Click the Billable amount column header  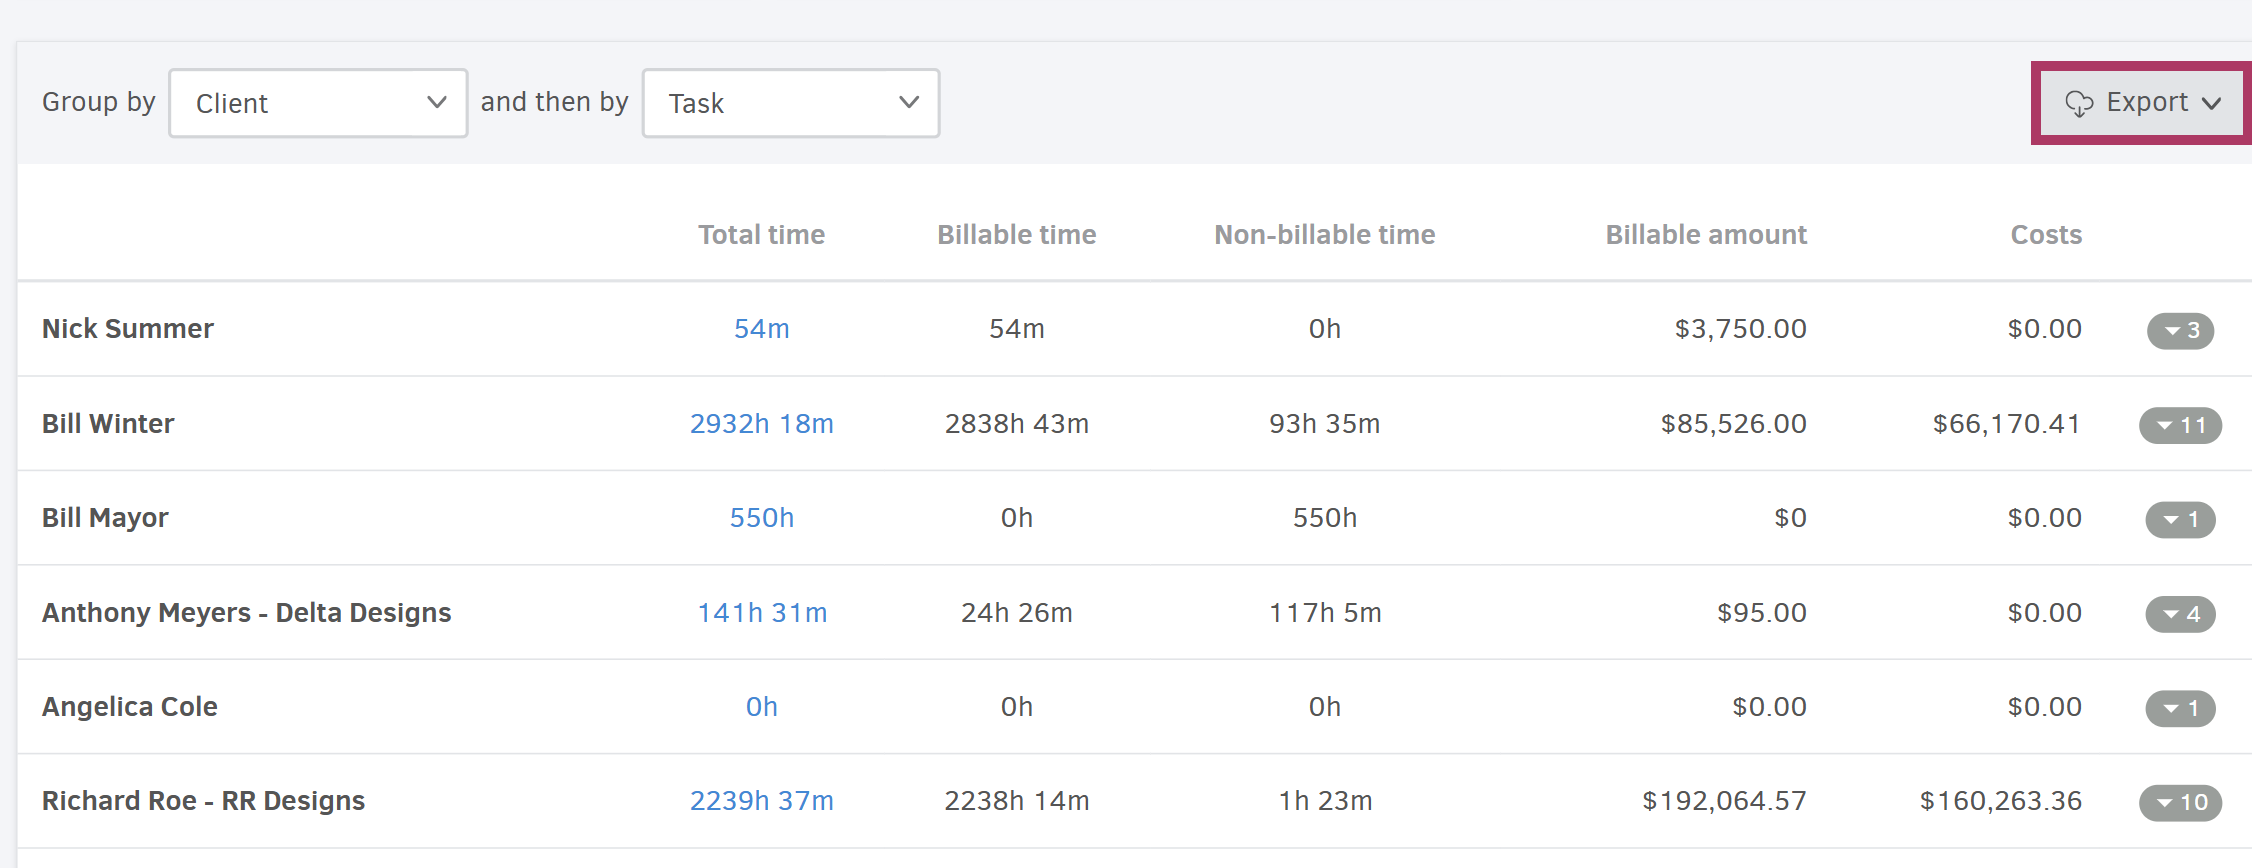coord(1705,235)
